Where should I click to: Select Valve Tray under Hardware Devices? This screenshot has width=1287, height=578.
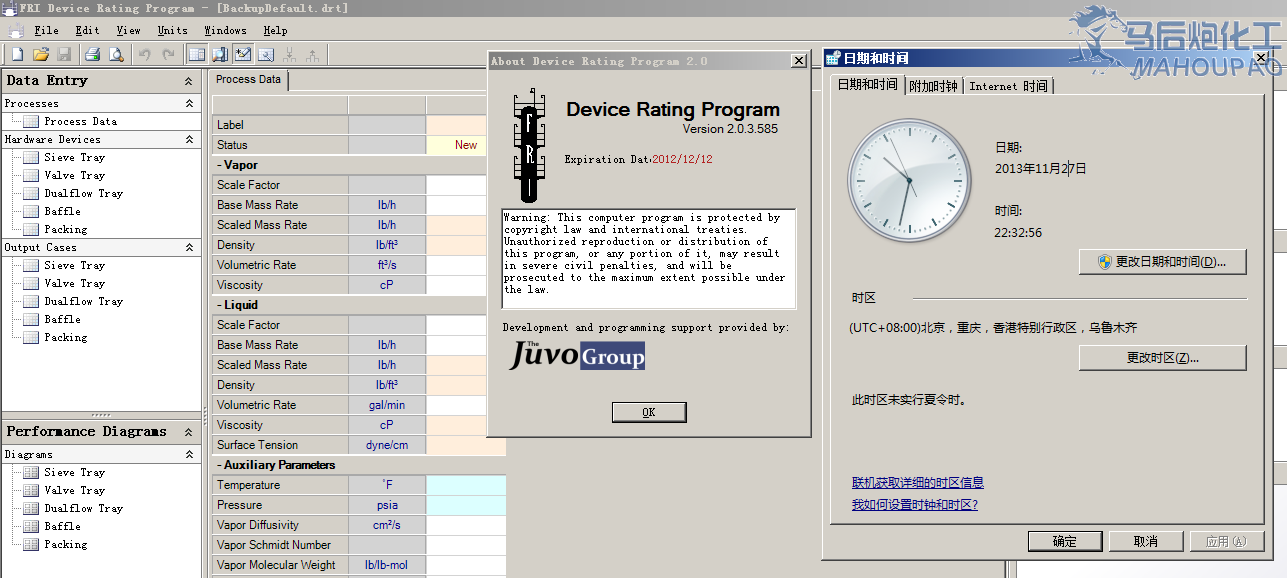(x=74, y=175)
